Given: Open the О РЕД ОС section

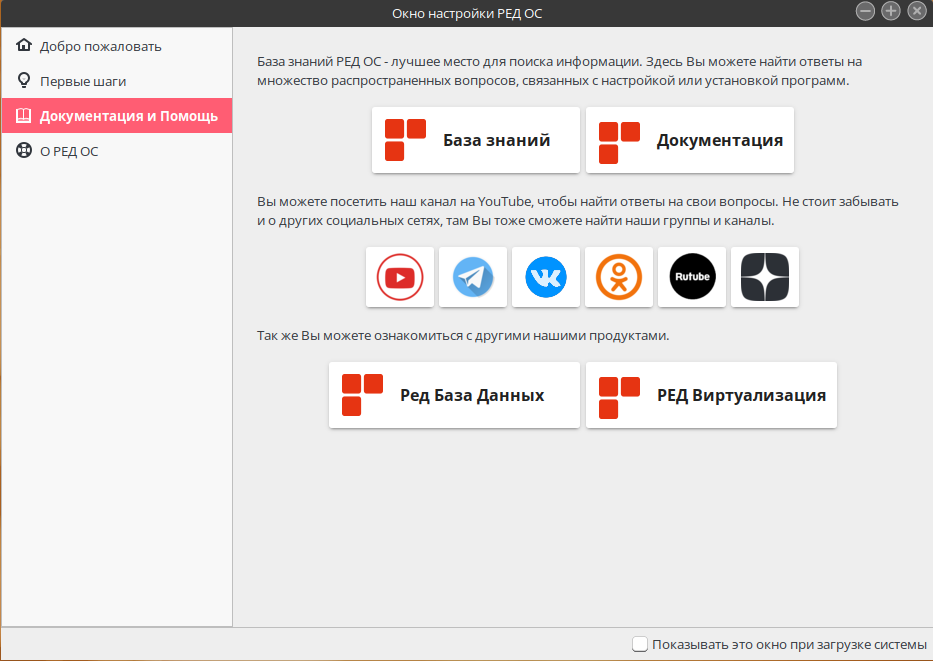Looking at the screenshot, I should pyautogui.click(x=117, y=151).
